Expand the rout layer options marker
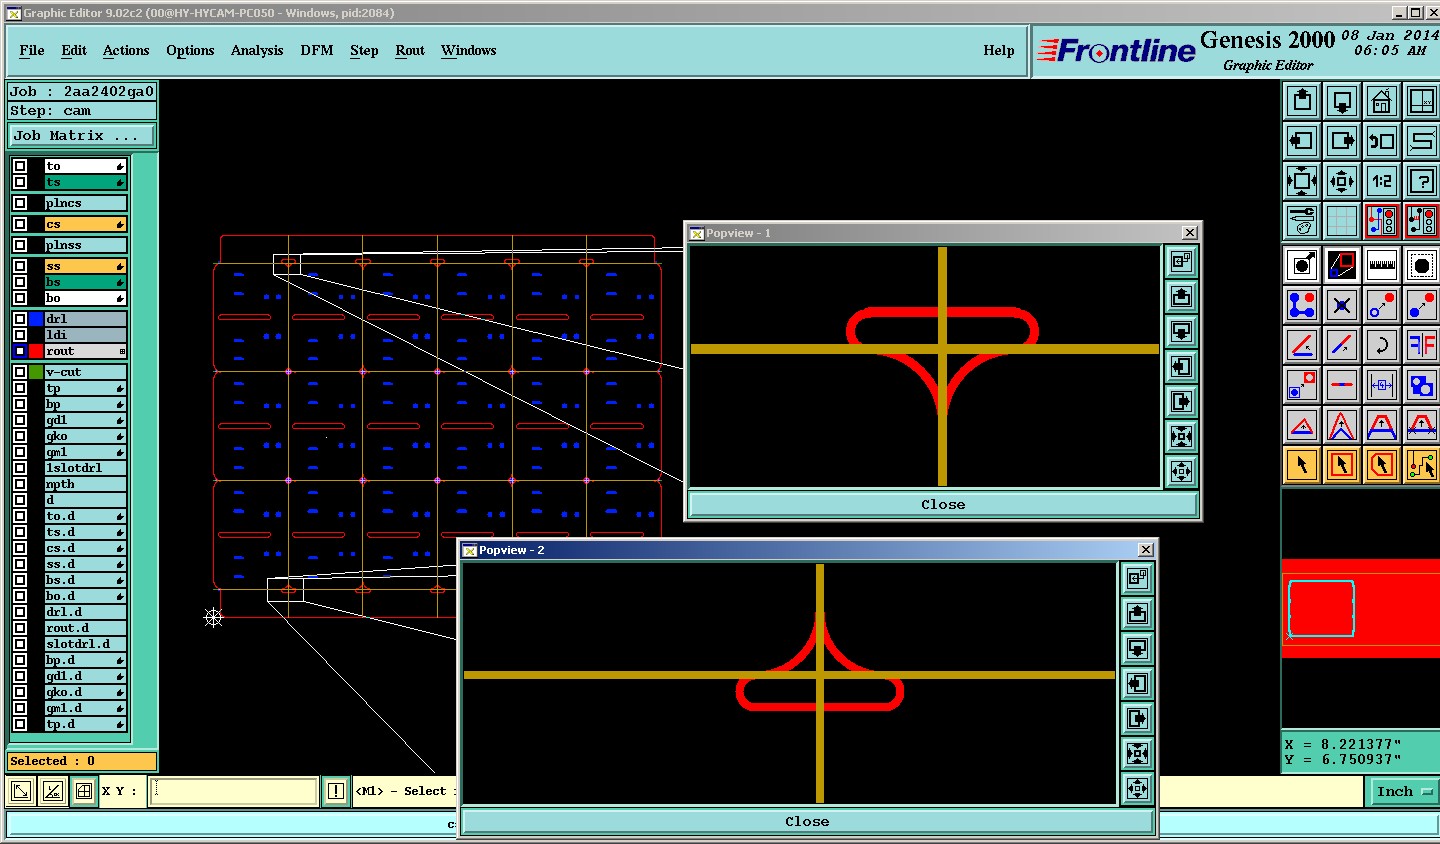The width and height of the screenshot is (1440, 844). coord(122,351)
